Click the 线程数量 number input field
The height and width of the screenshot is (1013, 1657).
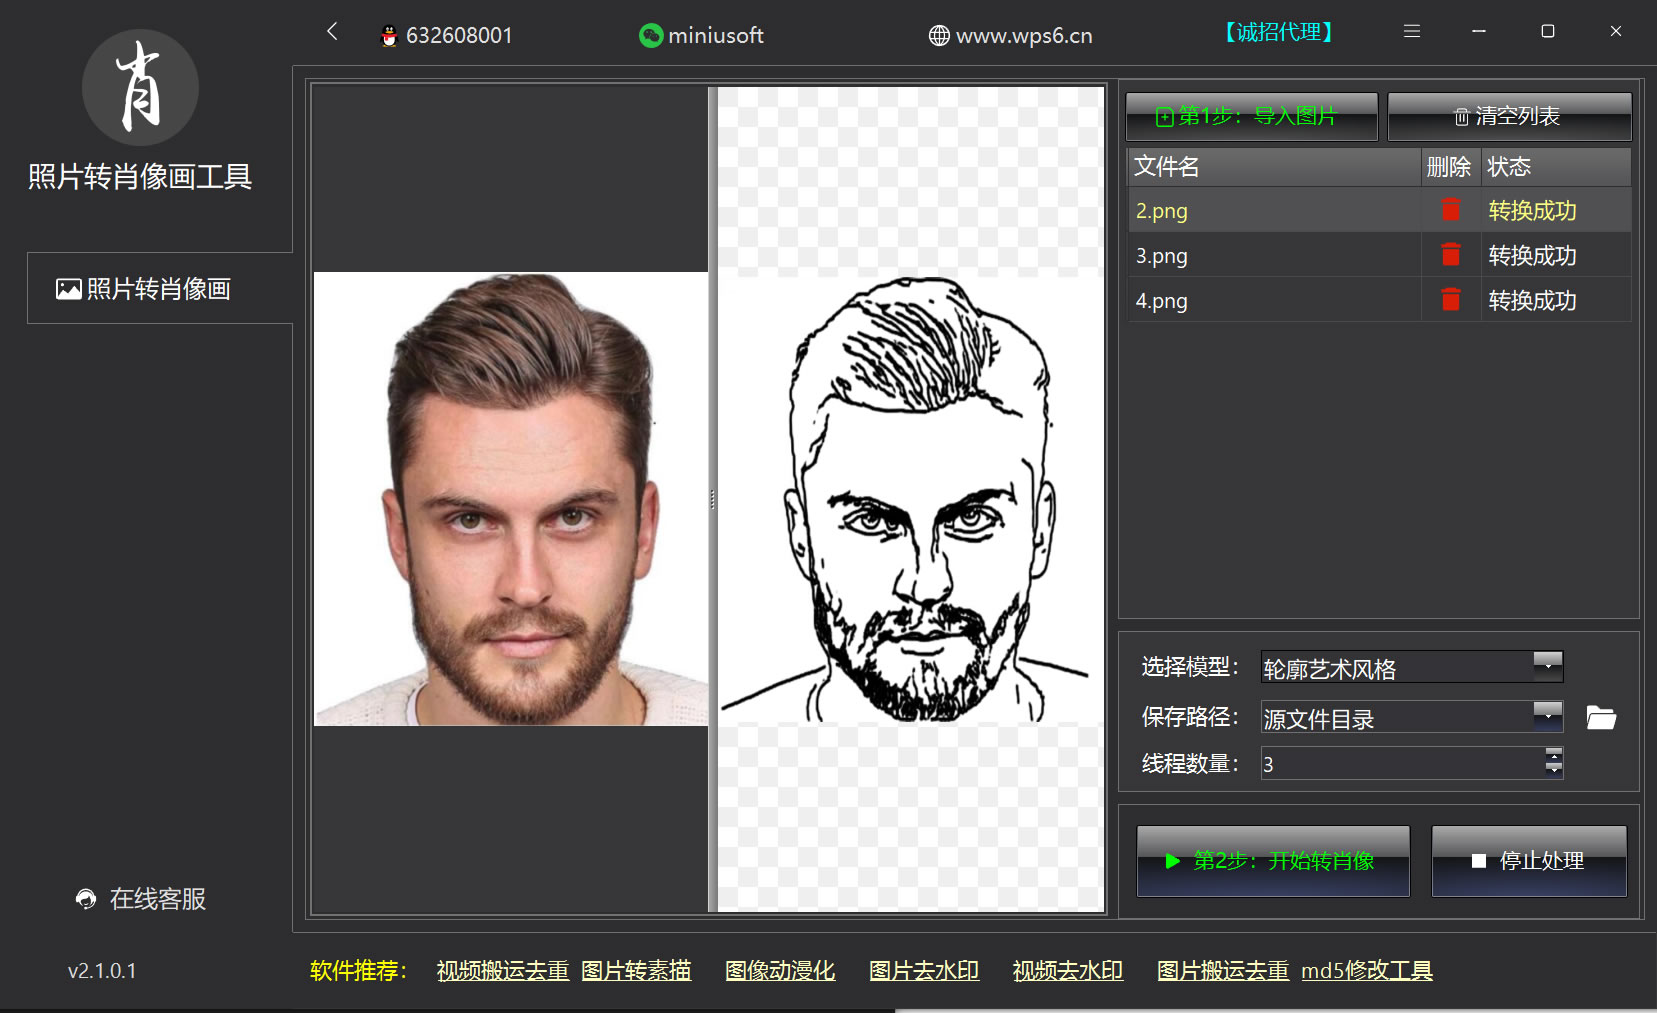[1400, 764]
